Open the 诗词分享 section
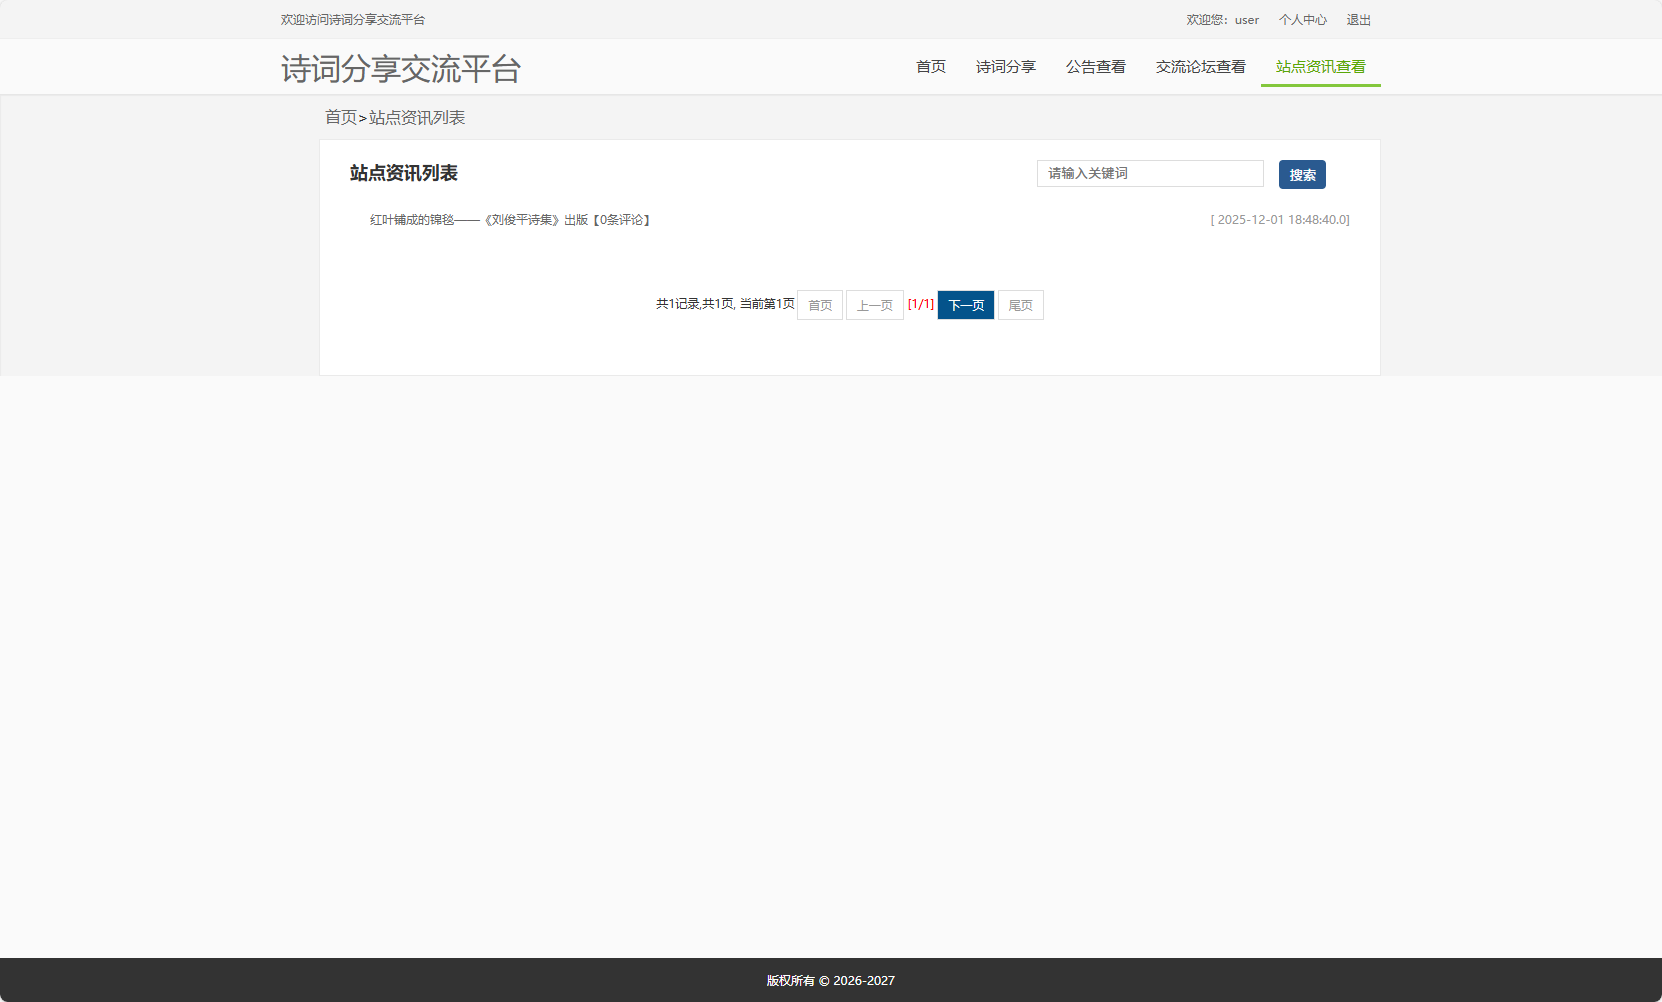The height and width of the screenshot is (1002, 1662). coord(1006,67)
